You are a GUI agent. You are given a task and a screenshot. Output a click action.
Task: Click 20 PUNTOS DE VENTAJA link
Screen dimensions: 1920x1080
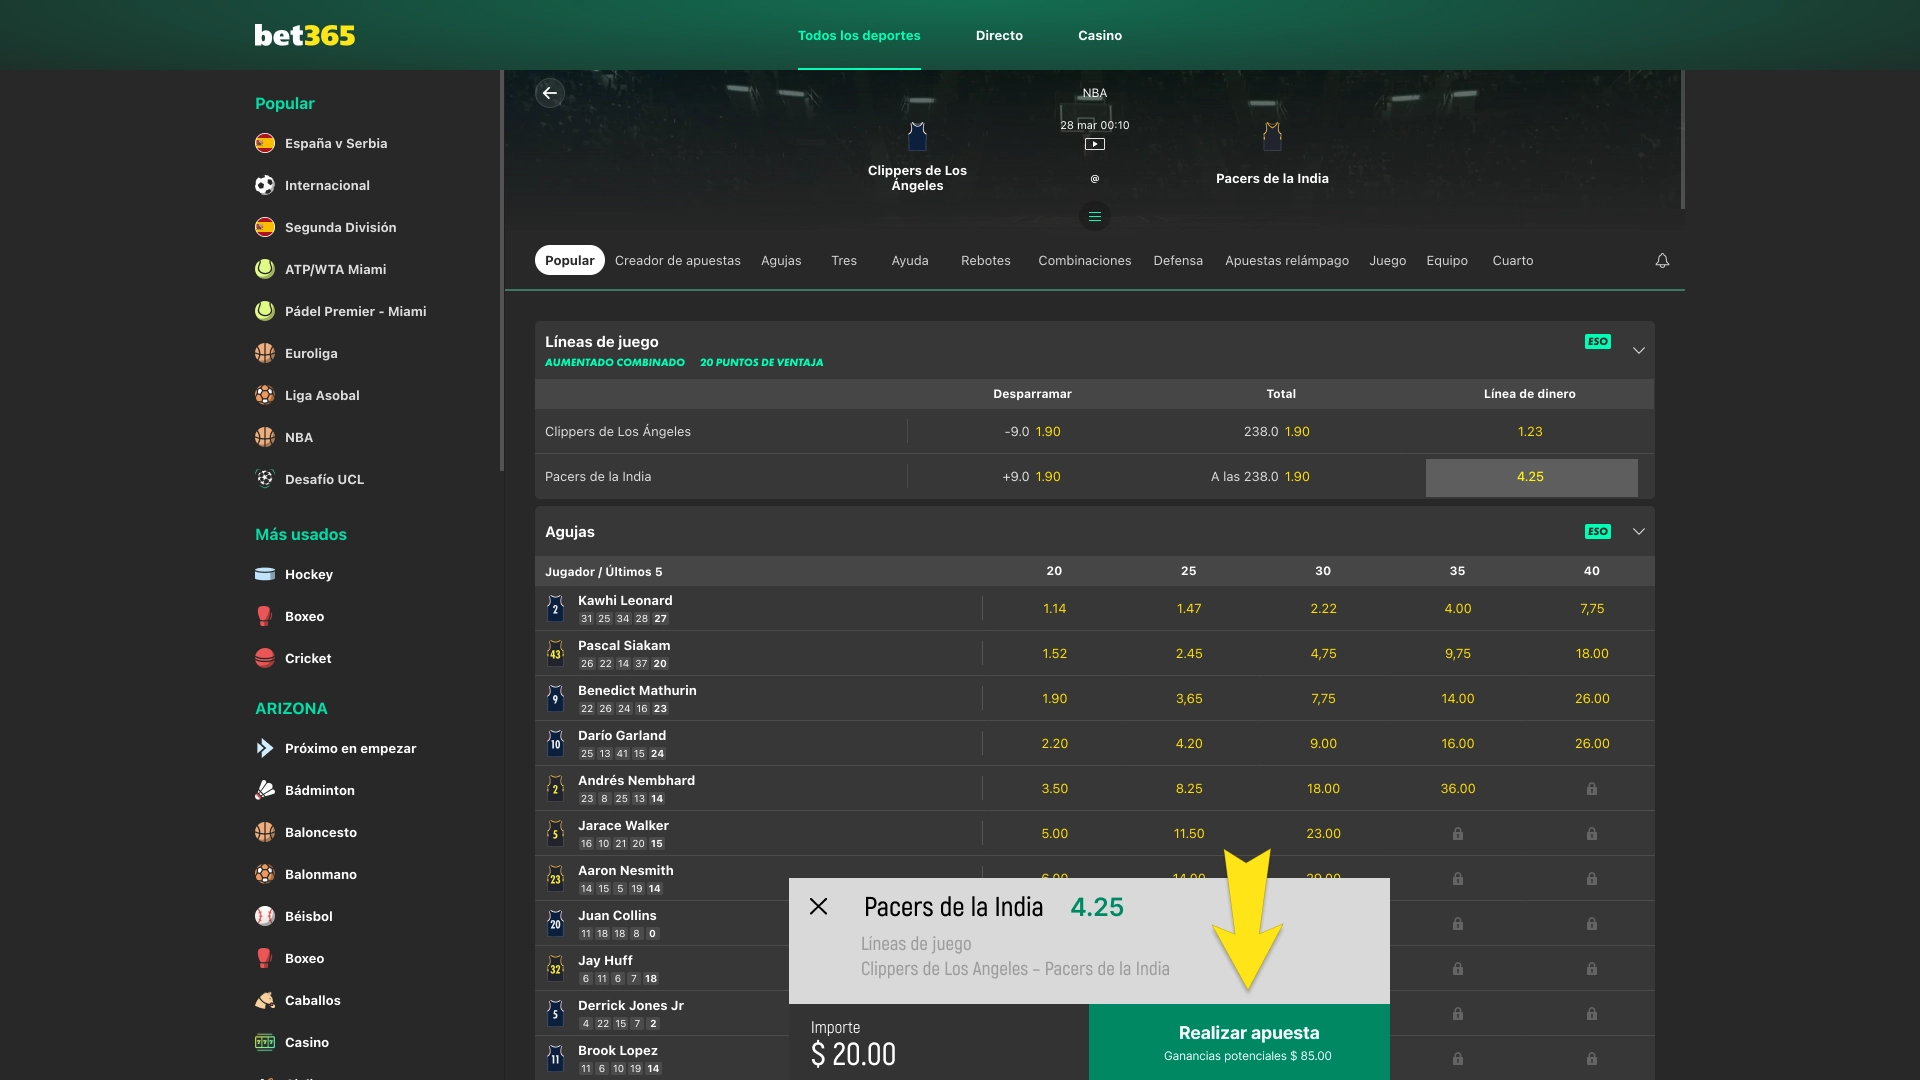[x=761, y=362]
